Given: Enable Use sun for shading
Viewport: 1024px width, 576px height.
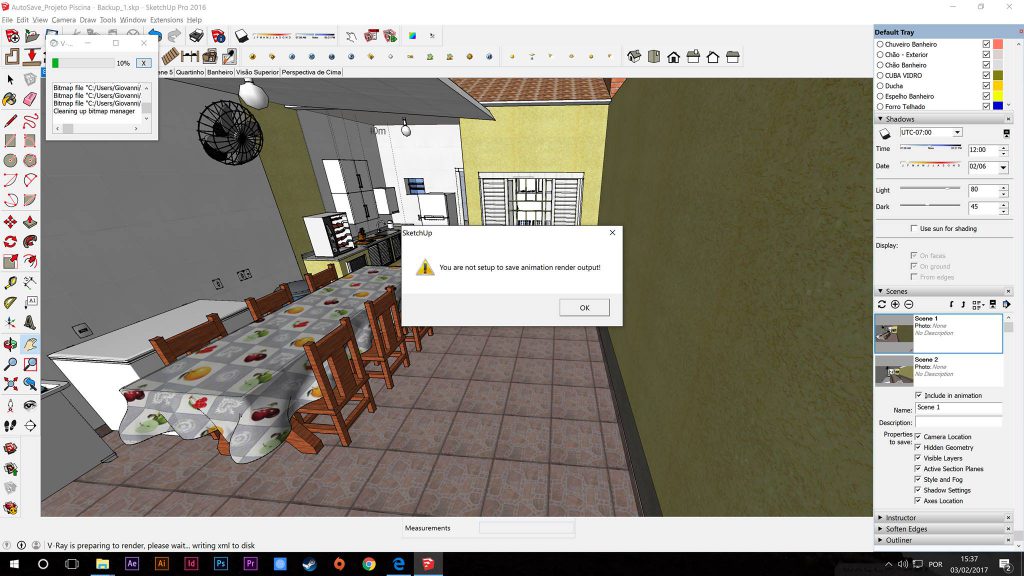Looking at the screenshot, I should point(914,229).
